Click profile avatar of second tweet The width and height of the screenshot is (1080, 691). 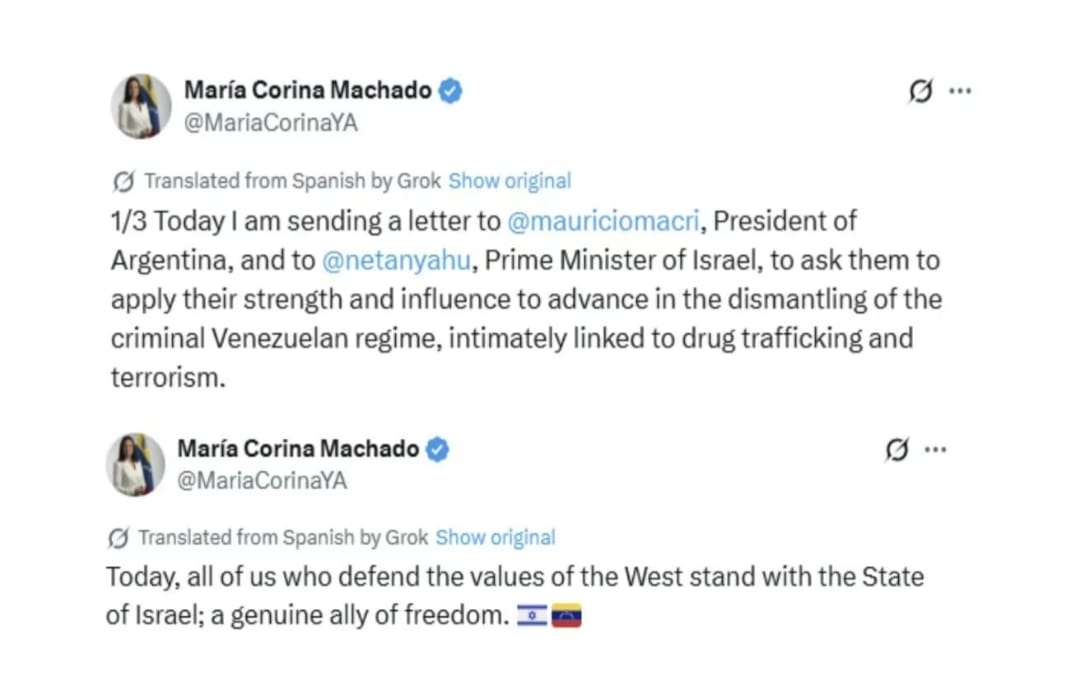click(x=135, y=464)
